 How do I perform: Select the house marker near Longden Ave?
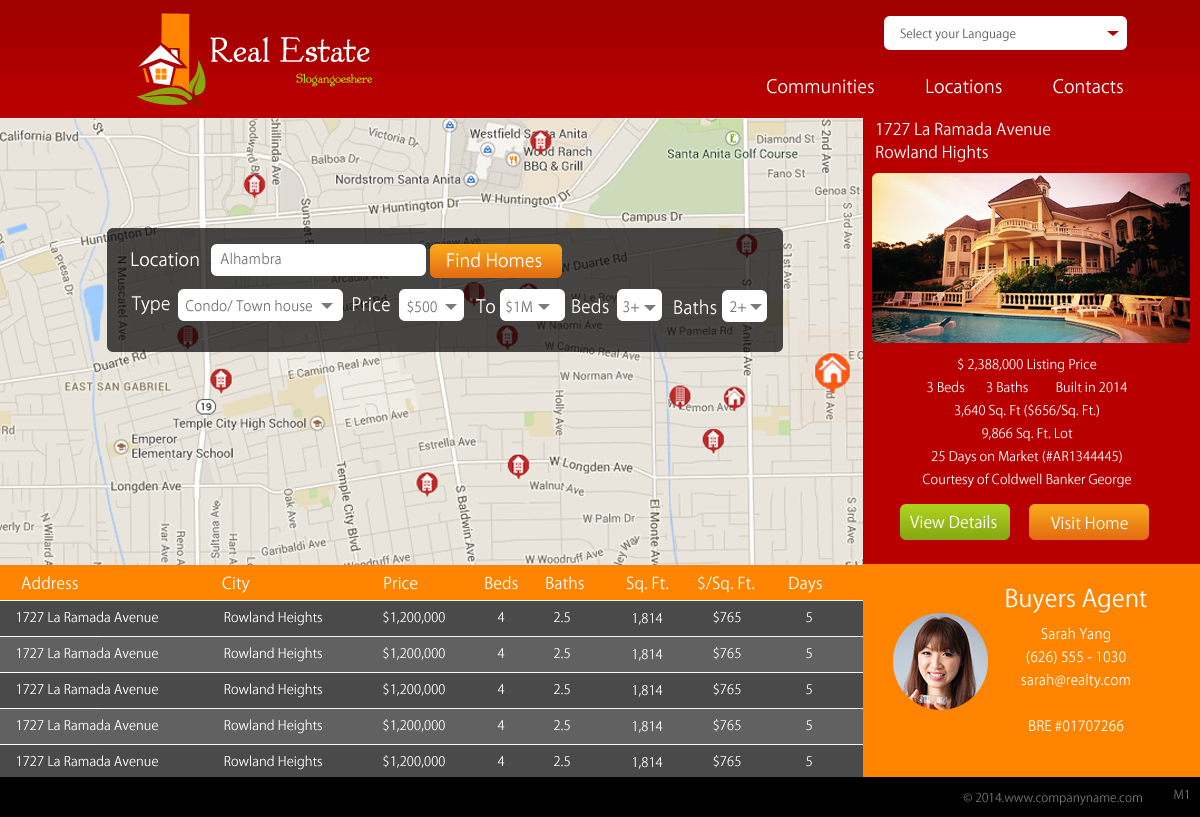(518, 466)
